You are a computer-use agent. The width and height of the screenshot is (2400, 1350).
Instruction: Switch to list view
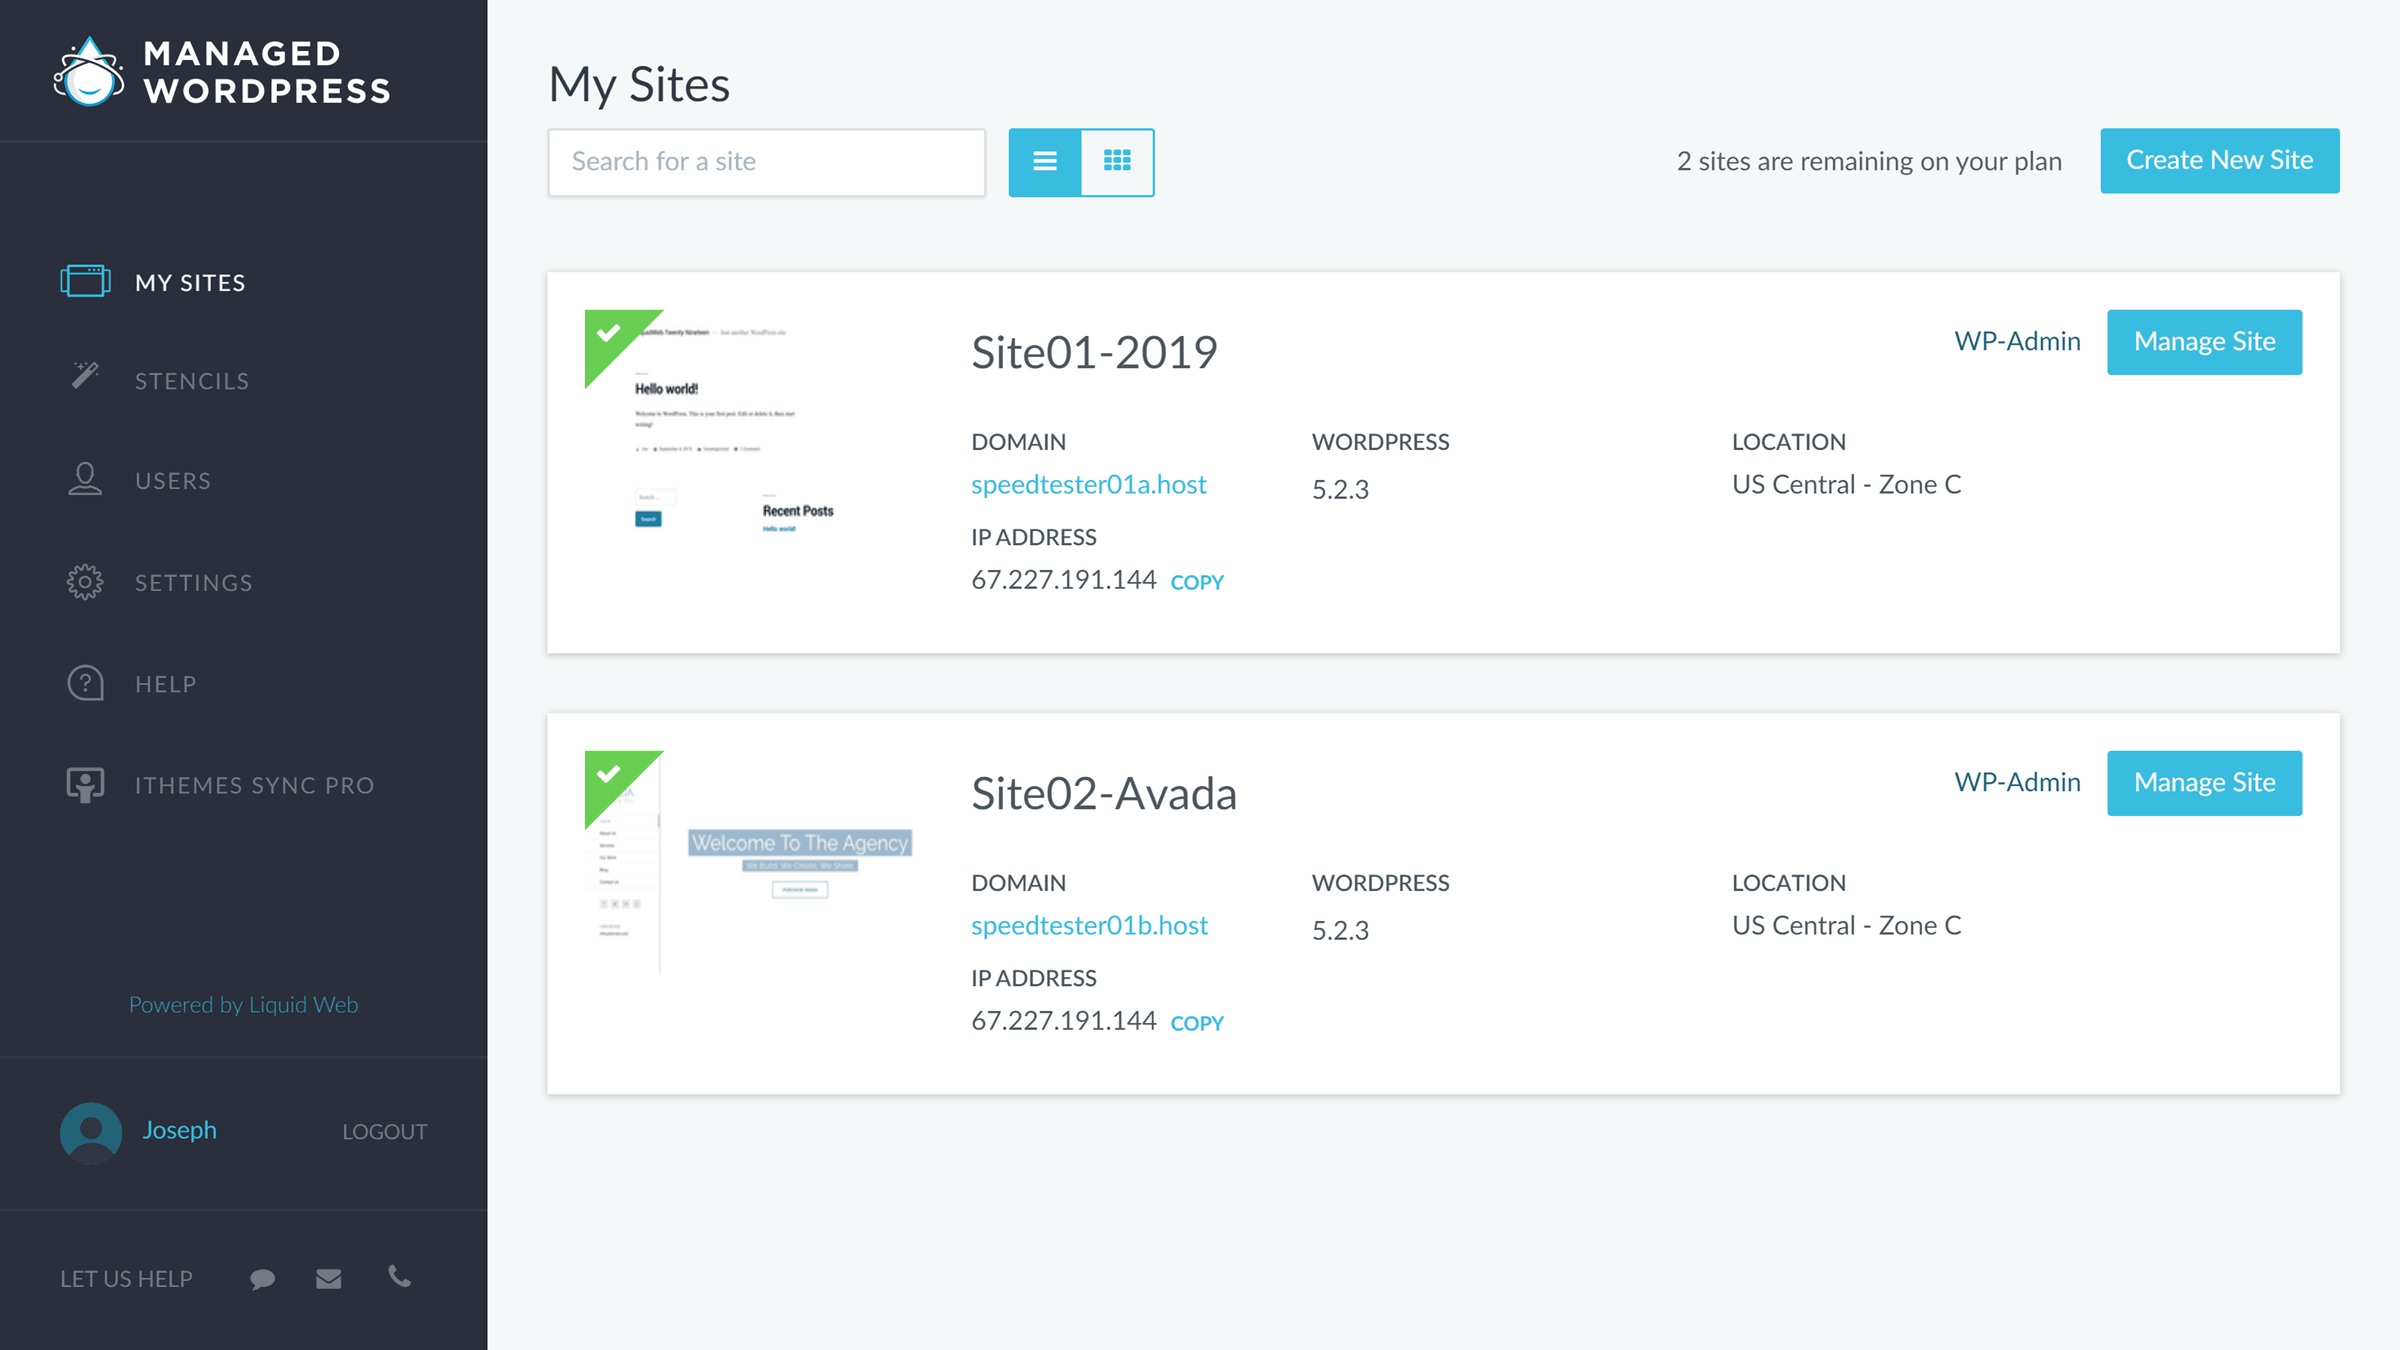click(x=1045, y=162)
